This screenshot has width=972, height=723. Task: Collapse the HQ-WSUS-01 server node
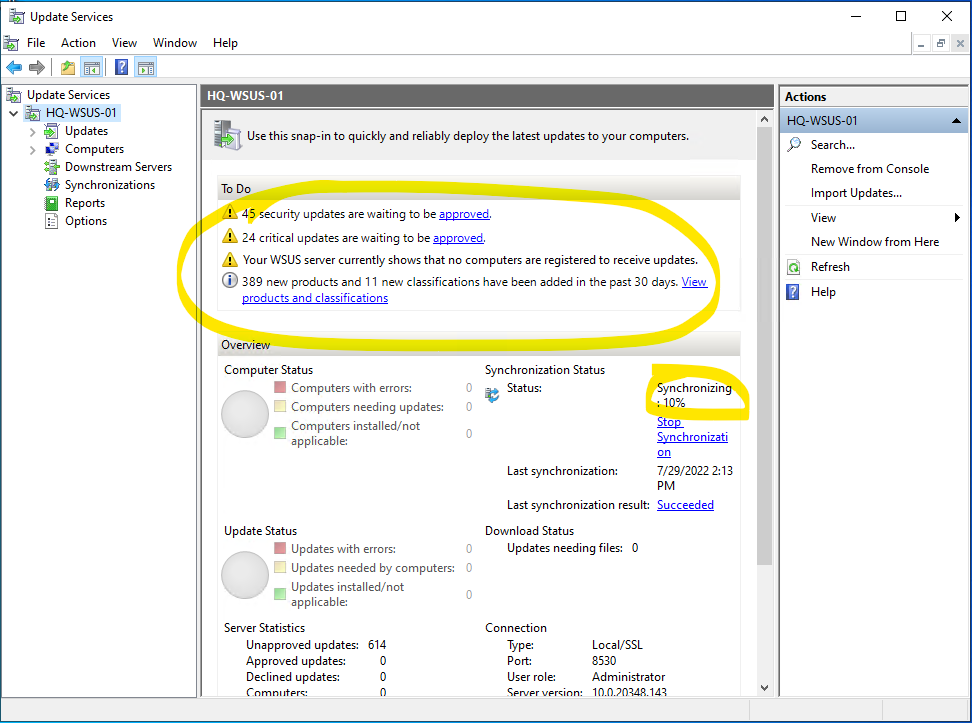click(13, 113)
